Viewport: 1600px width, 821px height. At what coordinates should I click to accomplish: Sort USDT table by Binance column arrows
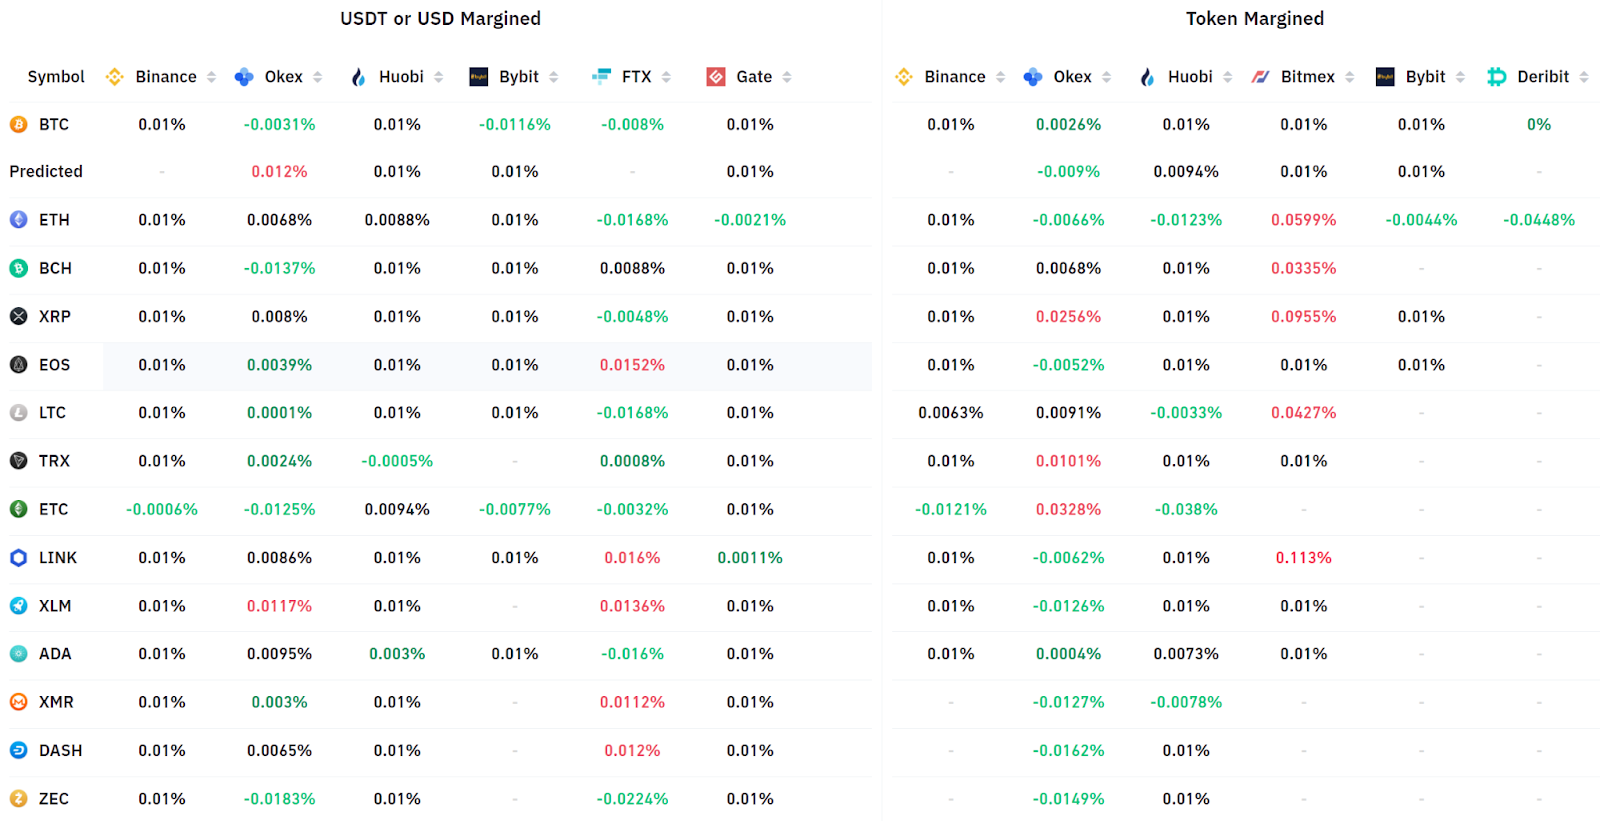[211, 77]
